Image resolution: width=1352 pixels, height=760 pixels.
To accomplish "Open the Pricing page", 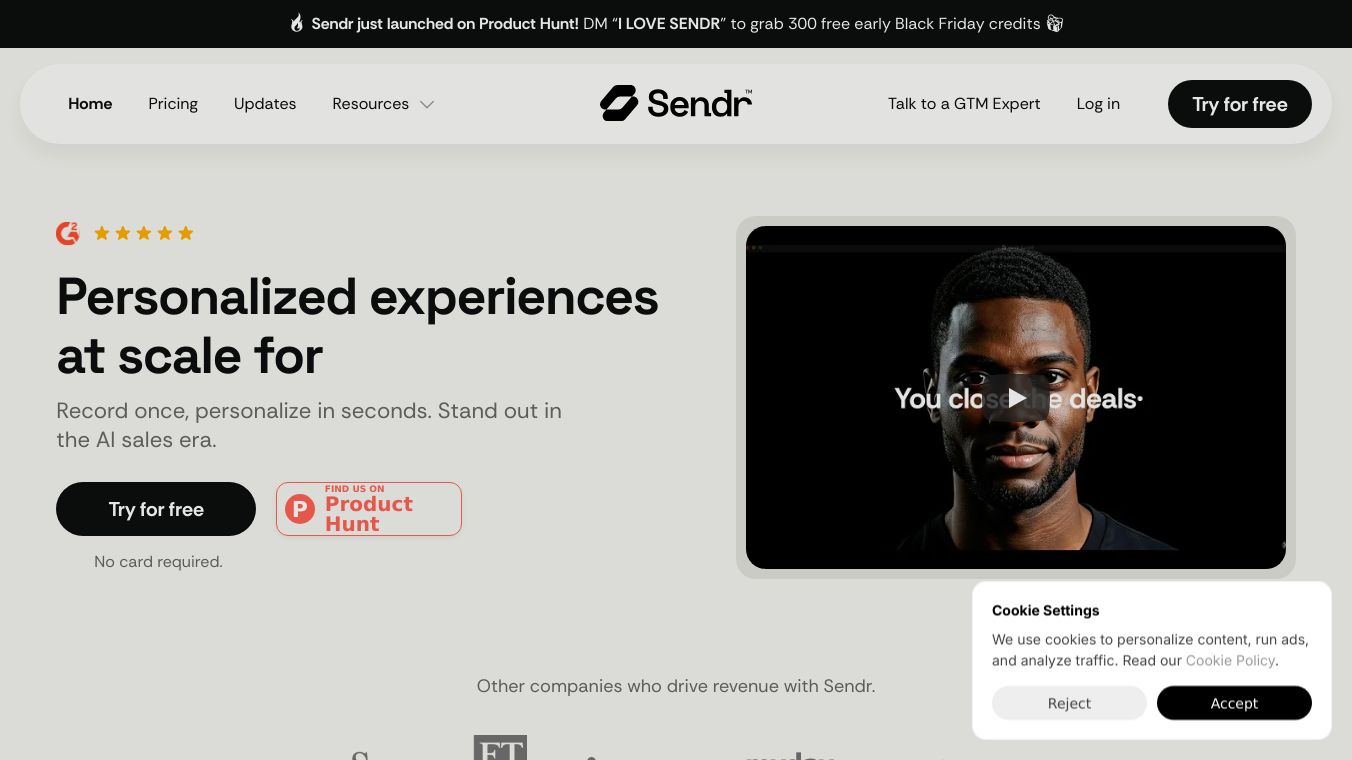I will click(173, 104).
